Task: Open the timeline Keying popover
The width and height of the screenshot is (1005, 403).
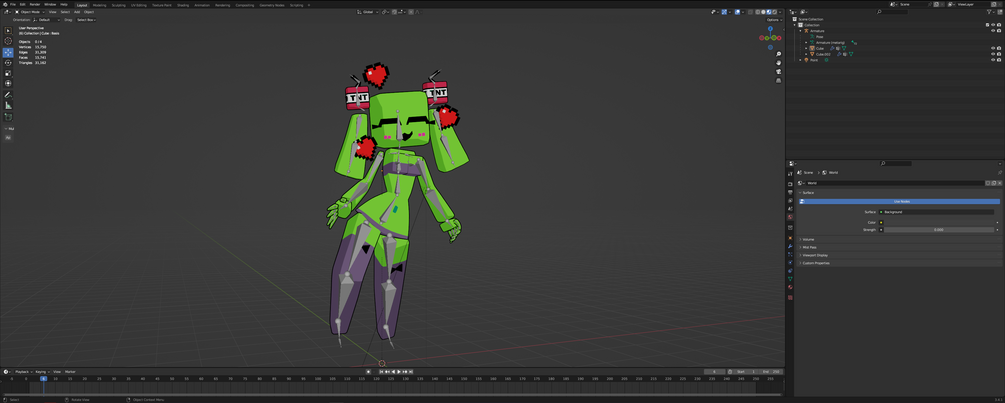Action: click(42, 372)
